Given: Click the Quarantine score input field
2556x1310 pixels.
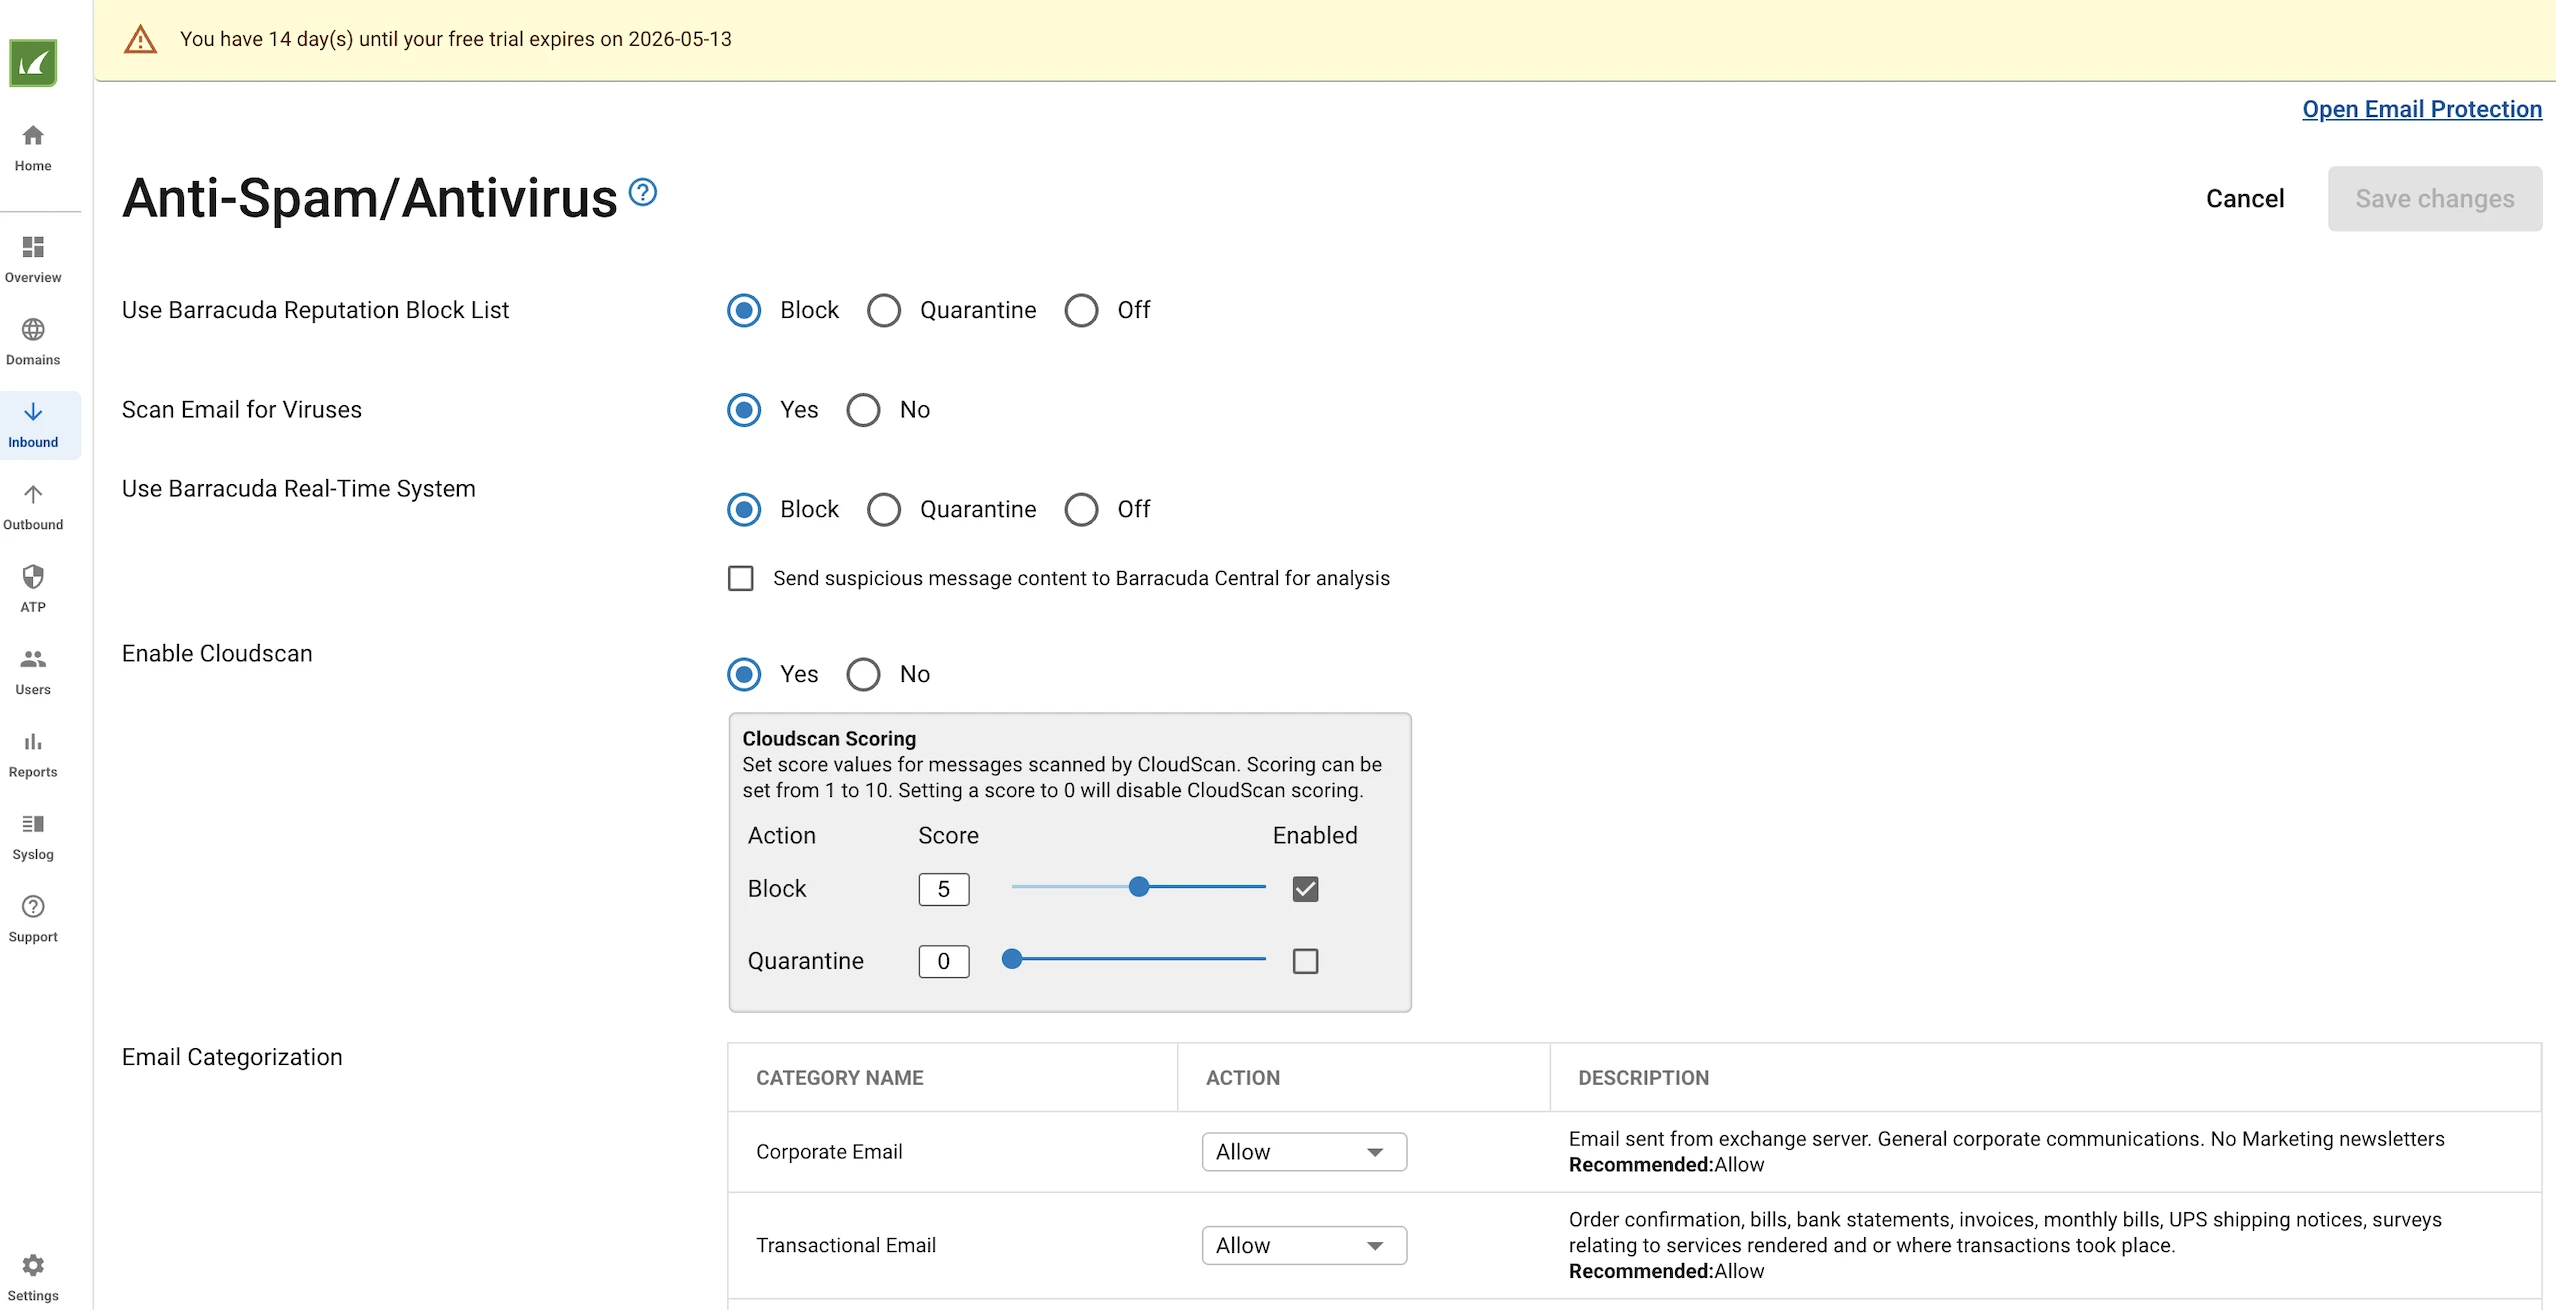Looking at the screenshot, I should click(944, 962).
